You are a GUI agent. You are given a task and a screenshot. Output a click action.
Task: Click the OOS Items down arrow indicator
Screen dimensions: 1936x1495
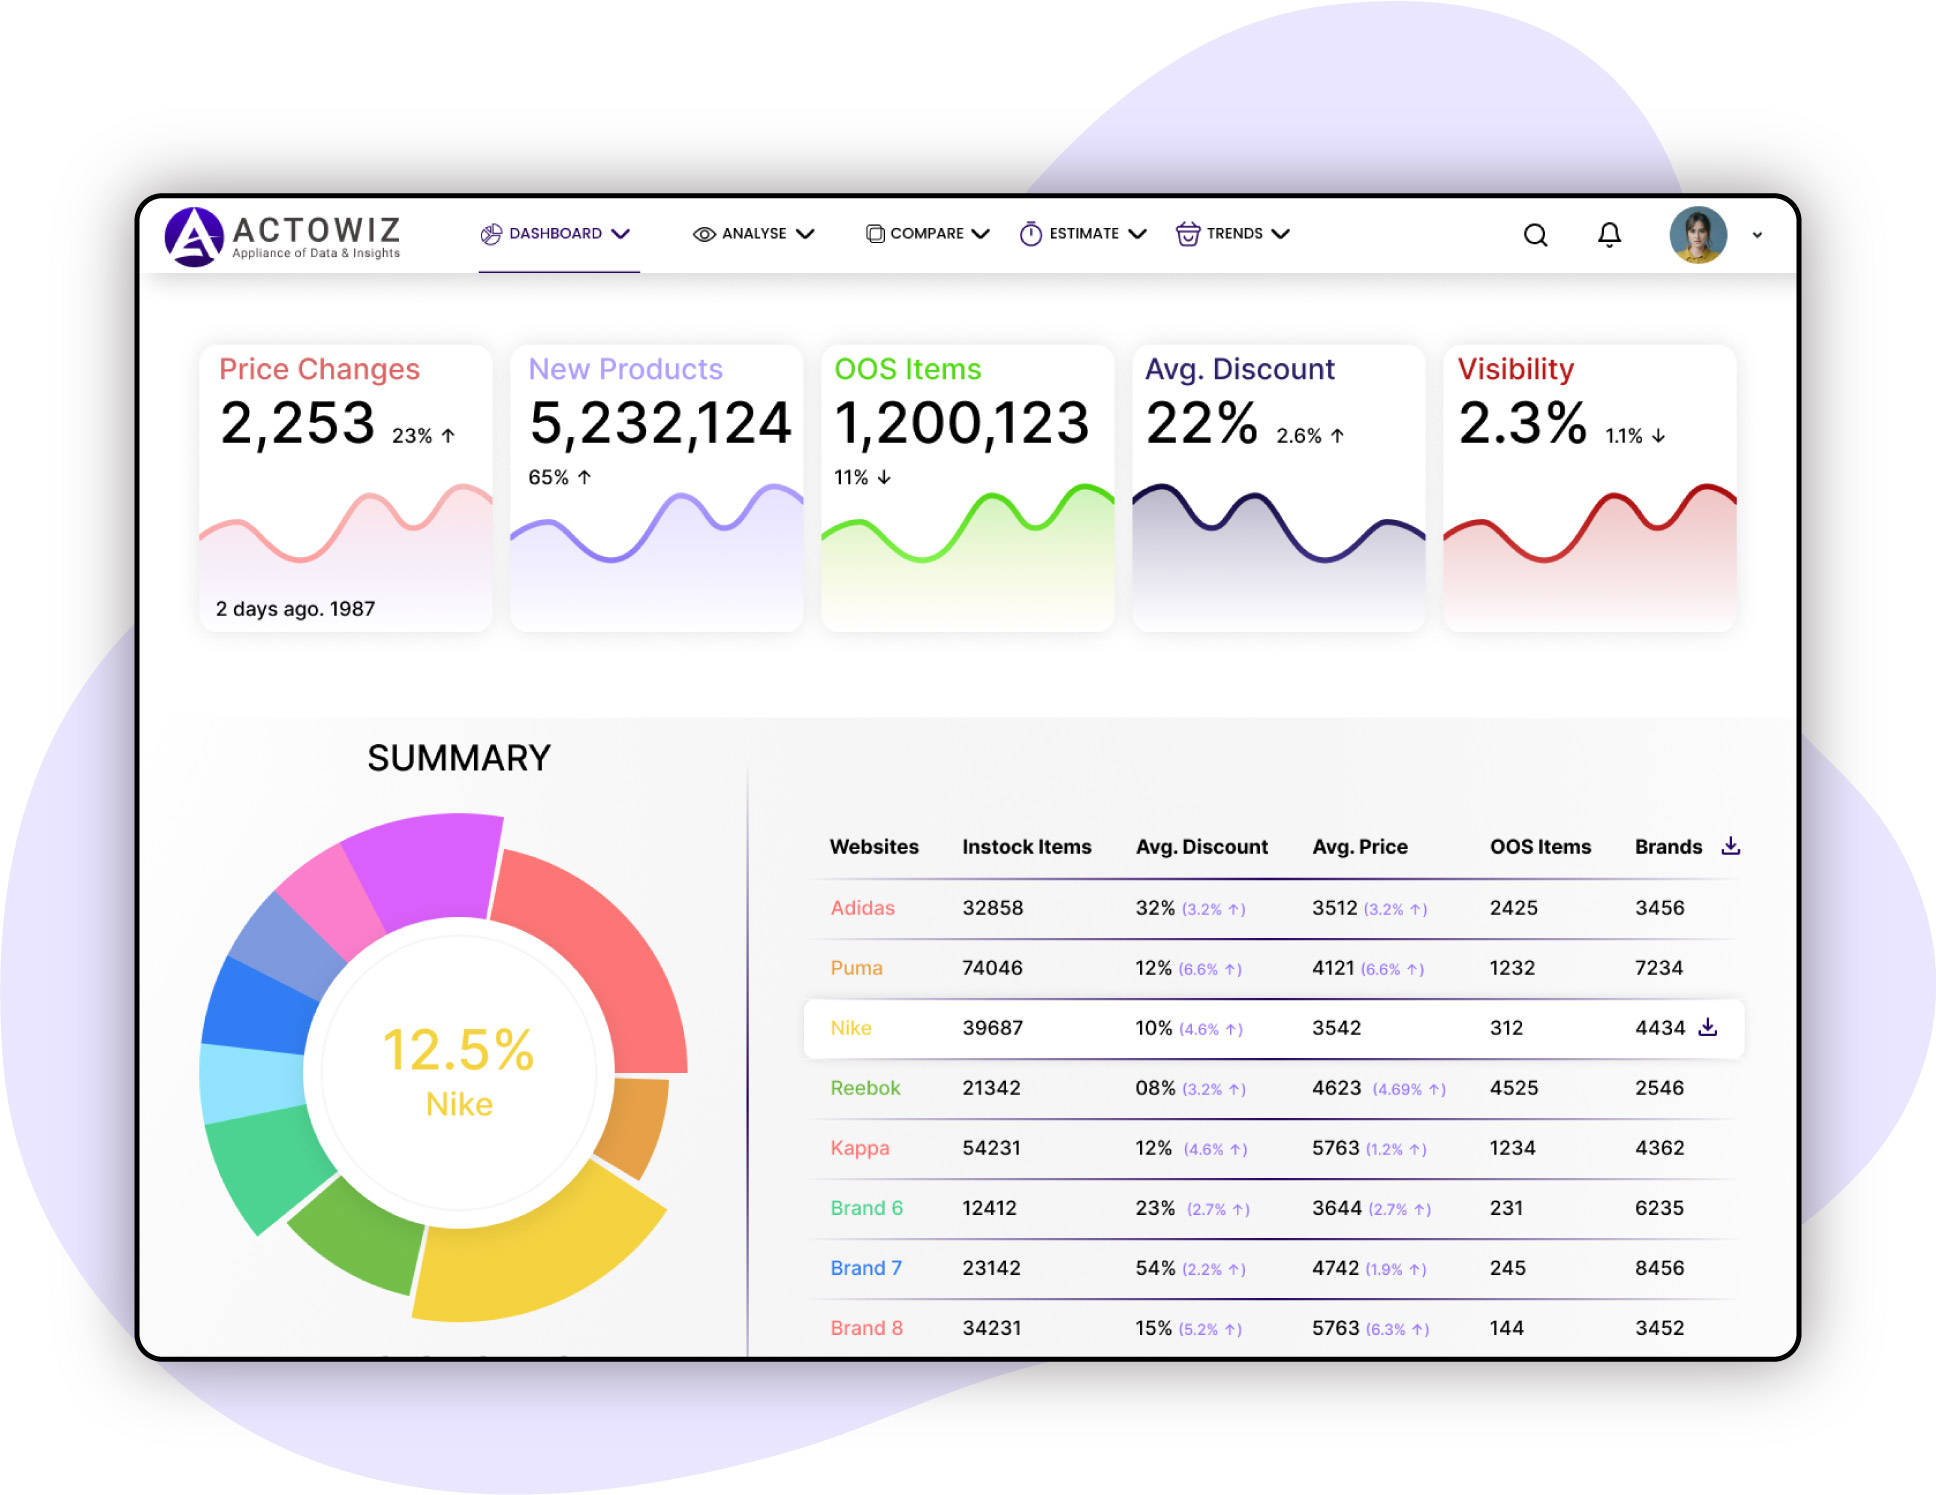[884, 478]
